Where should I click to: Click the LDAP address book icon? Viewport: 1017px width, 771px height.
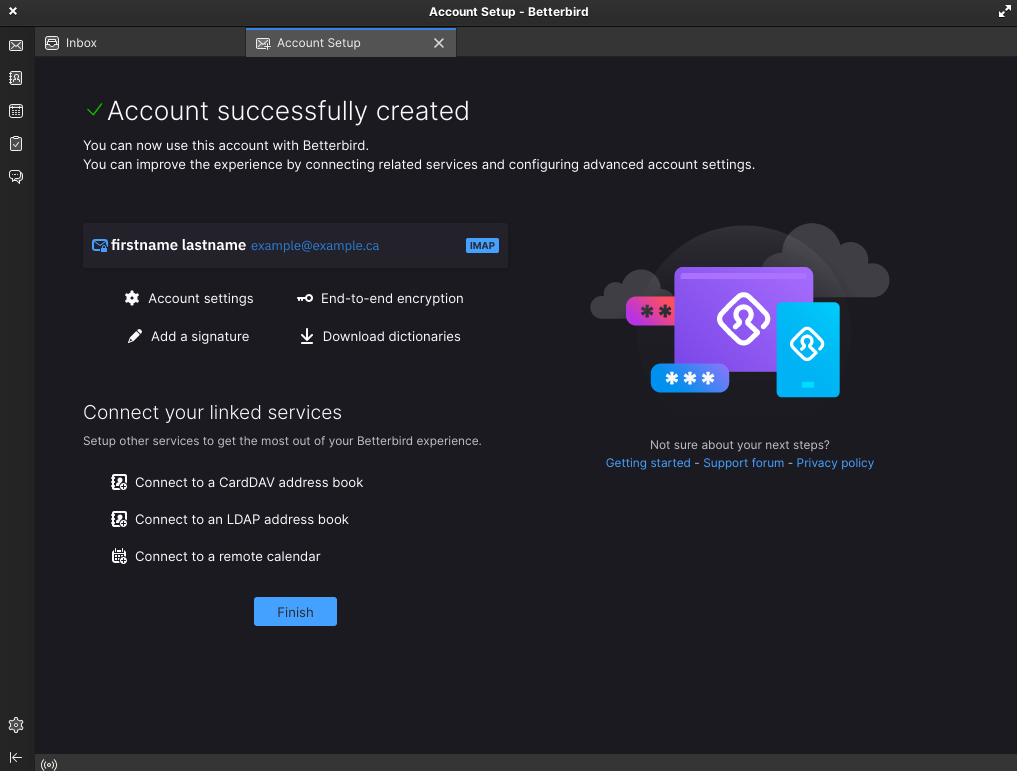(119, 519)
